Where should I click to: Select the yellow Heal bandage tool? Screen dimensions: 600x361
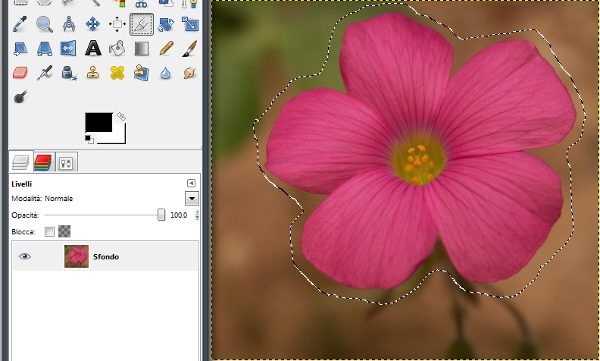pos(117,73)
